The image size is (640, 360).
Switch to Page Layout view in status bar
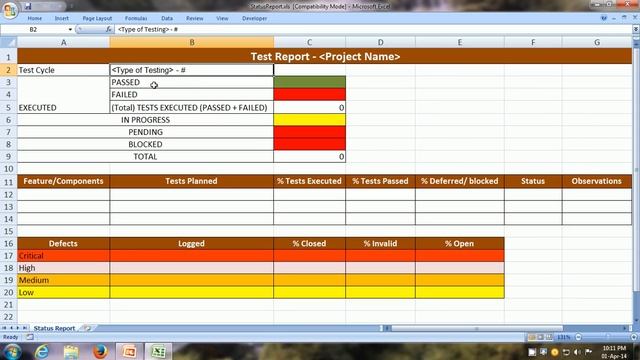540,337
